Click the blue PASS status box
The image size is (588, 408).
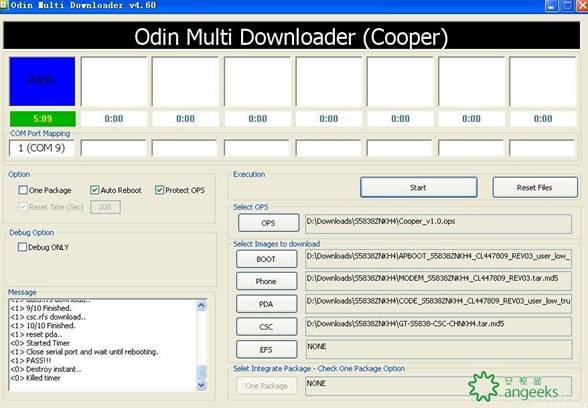coord(42,81)
